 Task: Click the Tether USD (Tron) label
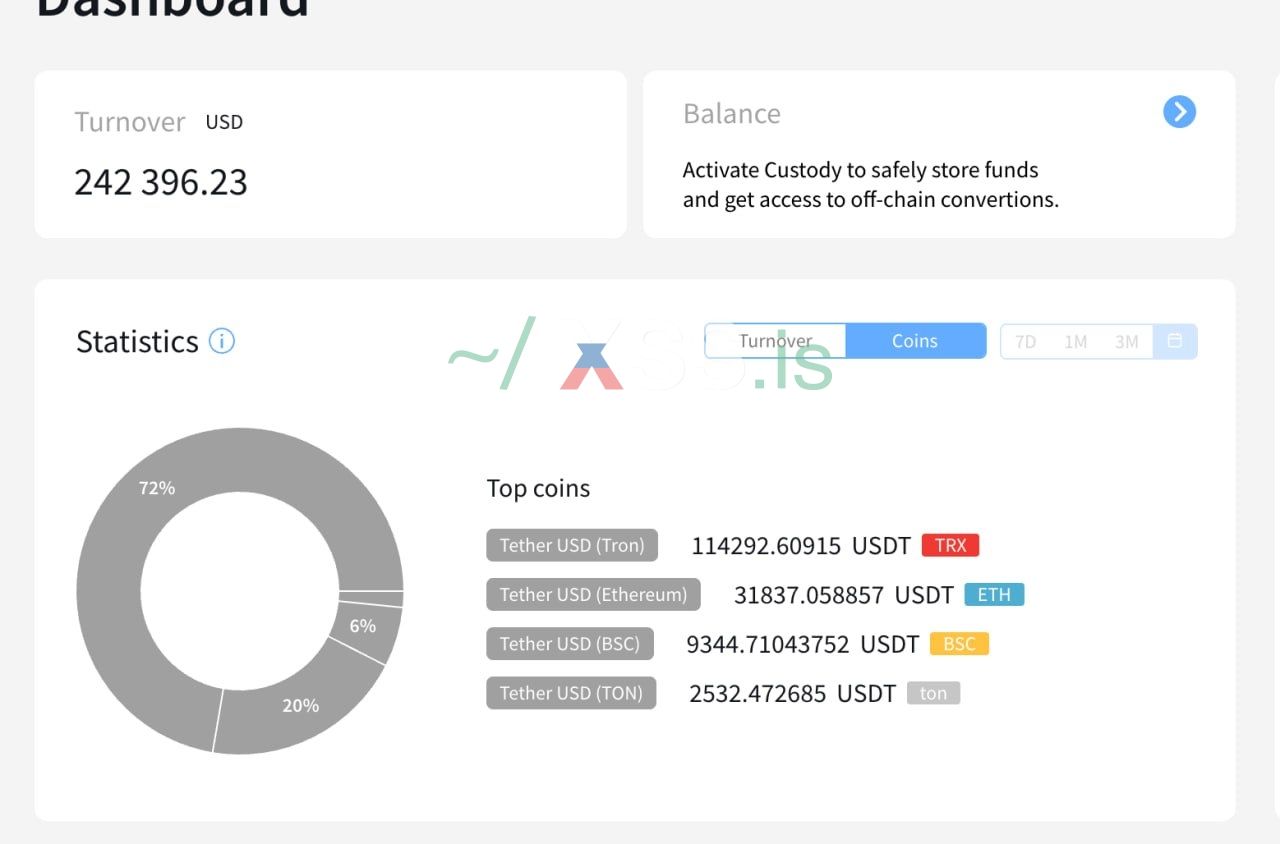[x=572, y=545]
